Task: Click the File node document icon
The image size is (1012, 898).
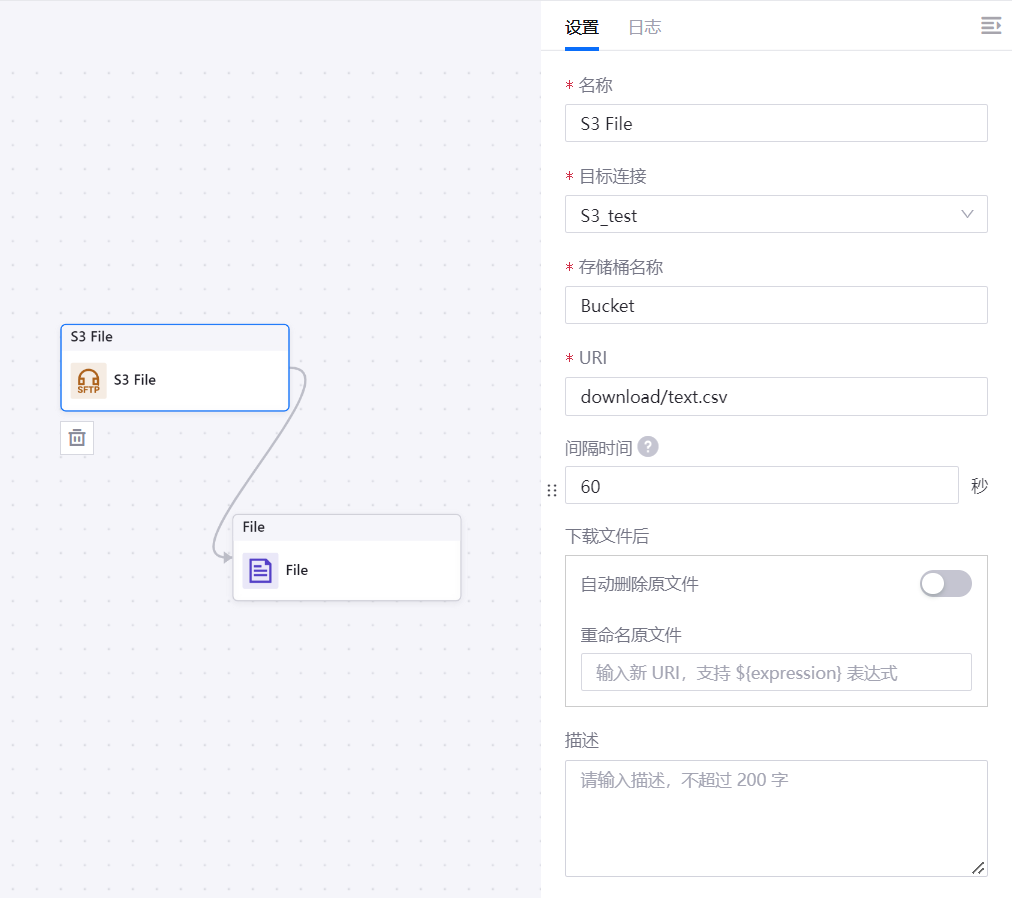Action: click(260, 570)
